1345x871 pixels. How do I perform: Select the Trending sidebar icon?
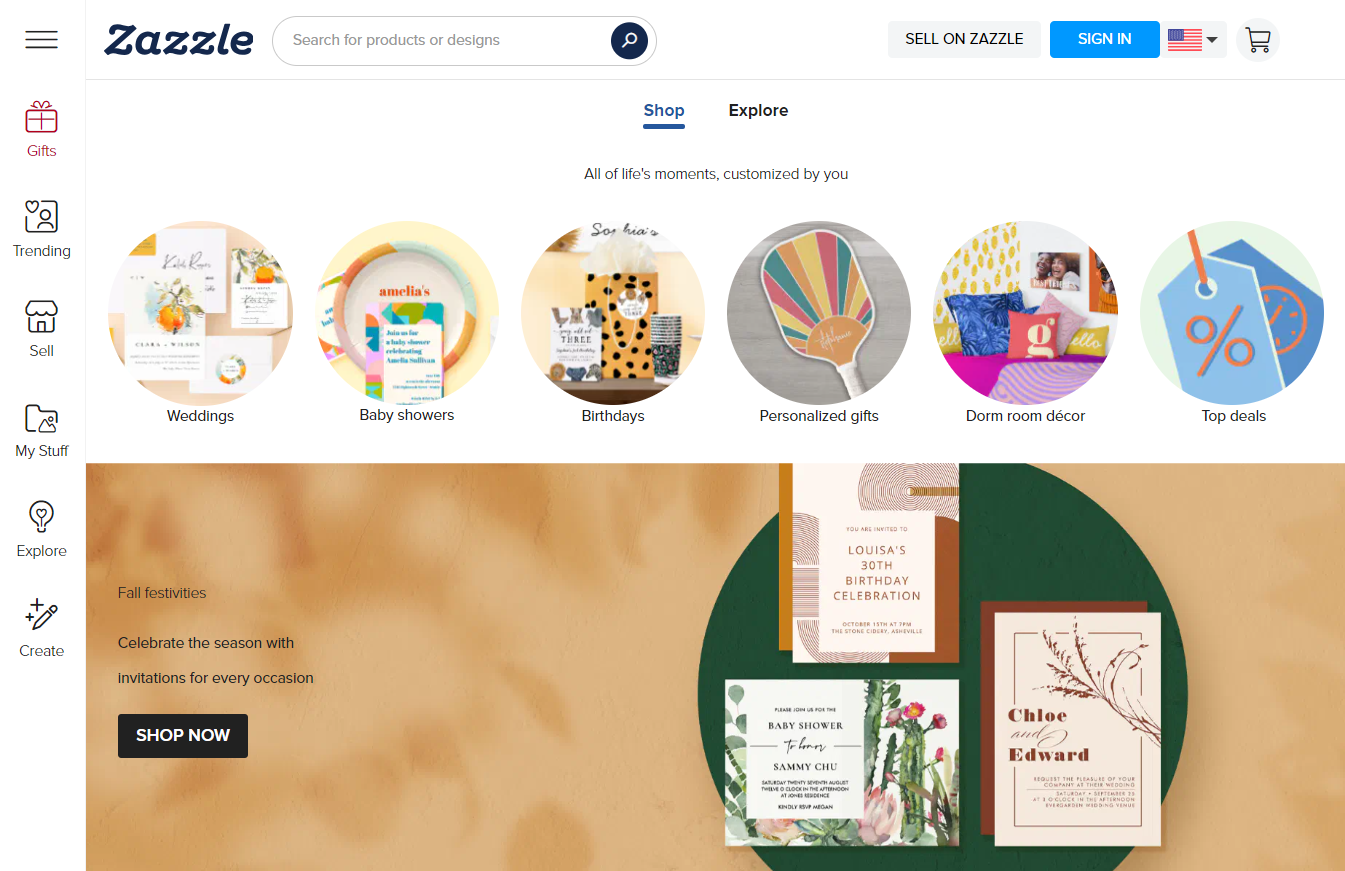[42, 217]
